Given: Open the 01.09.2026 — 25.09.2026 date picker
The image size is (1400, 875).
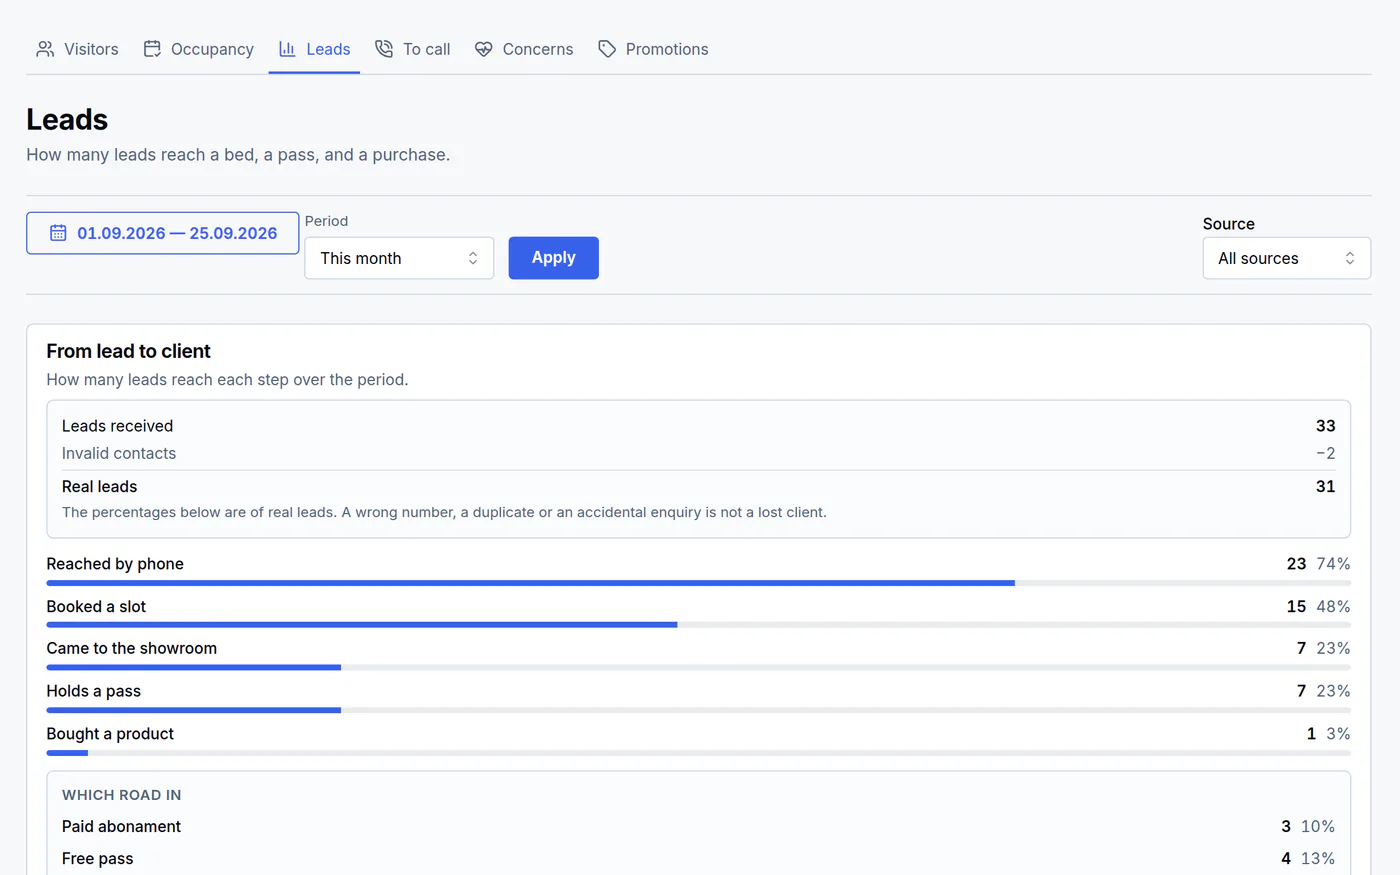Looking at the screenshot, I should point(163,233).
